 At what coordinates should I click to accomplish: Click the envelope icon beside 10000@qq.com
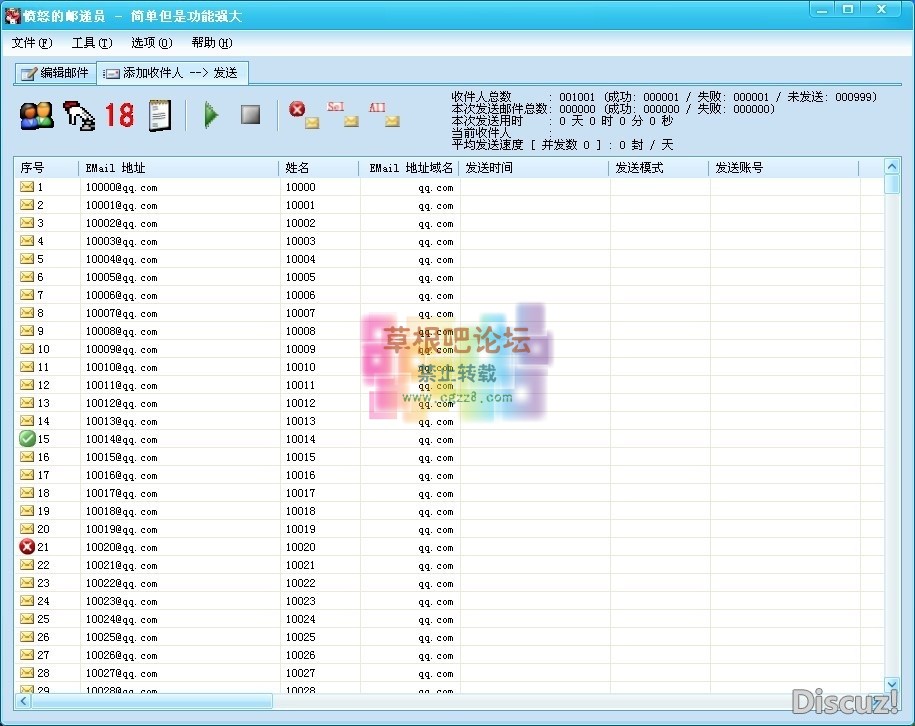tap(28, 187)
